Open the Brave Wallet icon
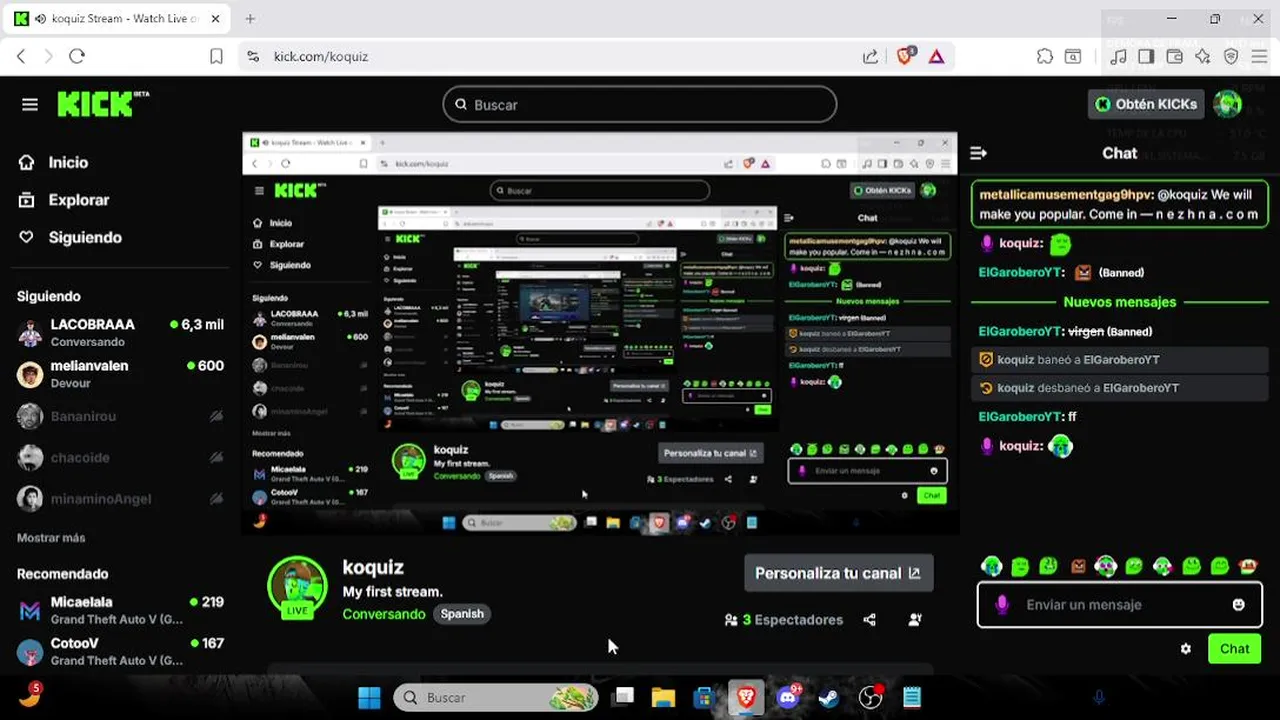The image size is (1280, 720). click(x=1175, y=57)
